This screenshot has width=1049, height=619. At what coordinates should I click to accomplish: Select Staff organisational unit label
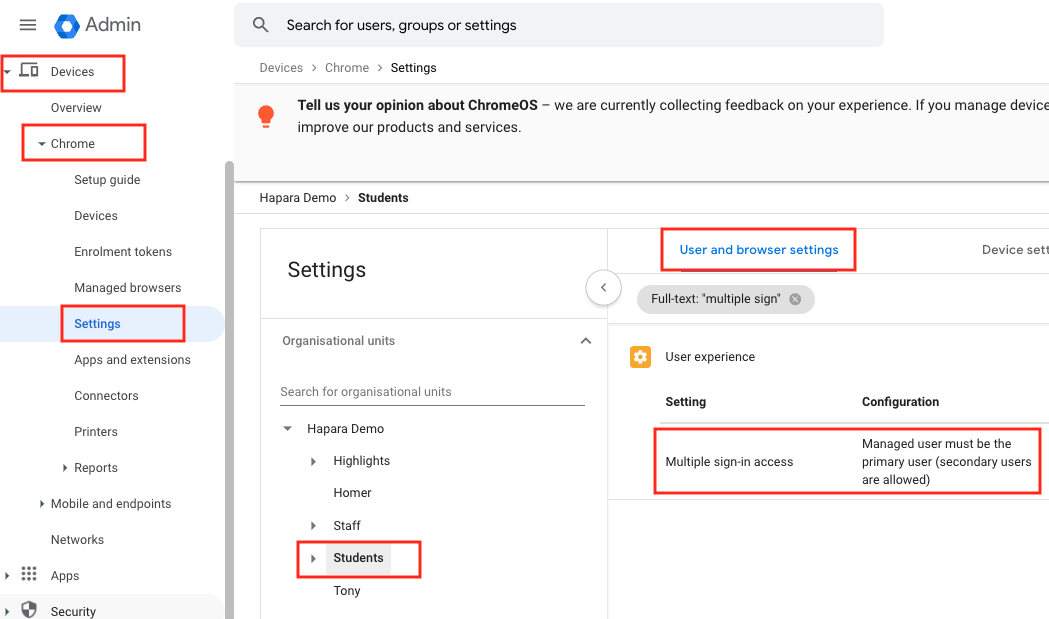point(347,526)
